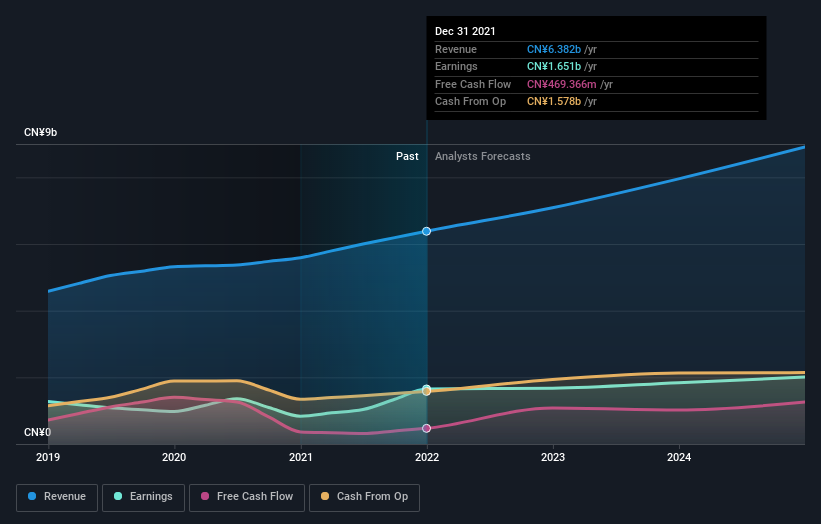Click the CN¥9b y-axis label

pos(40,132)
